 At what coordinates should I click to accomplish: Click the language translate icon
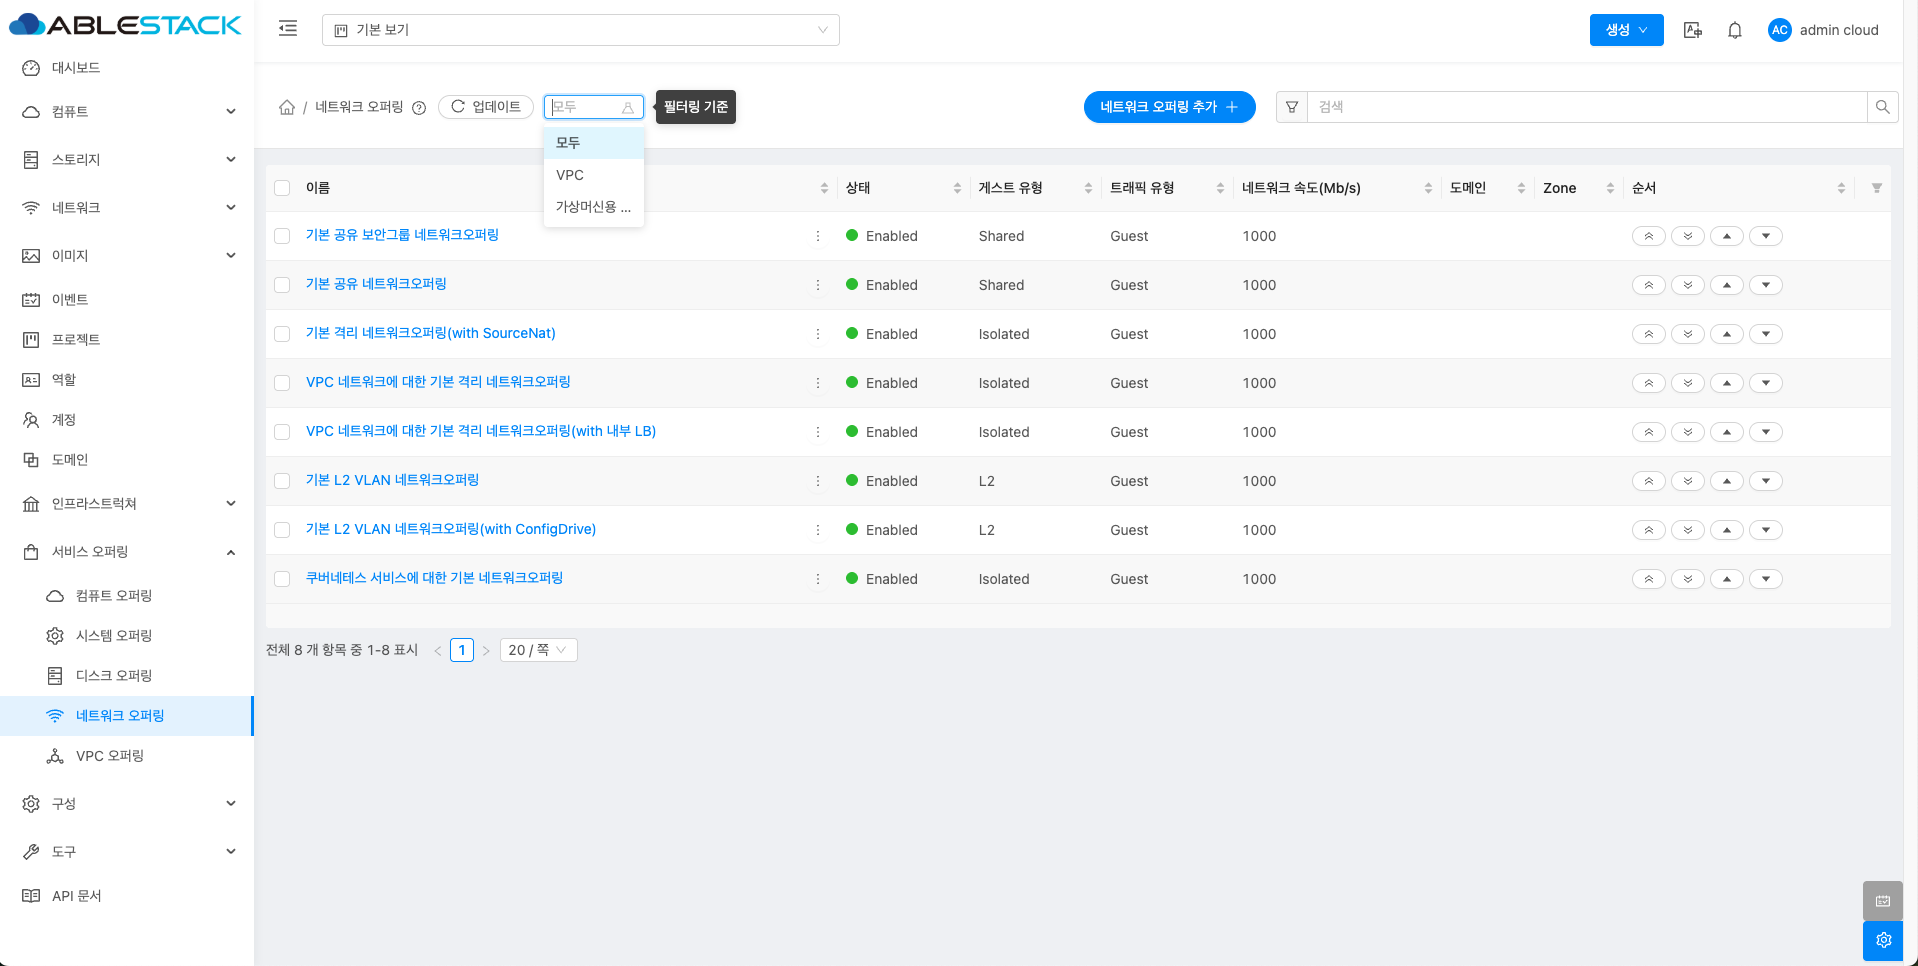click(1692, 30)
